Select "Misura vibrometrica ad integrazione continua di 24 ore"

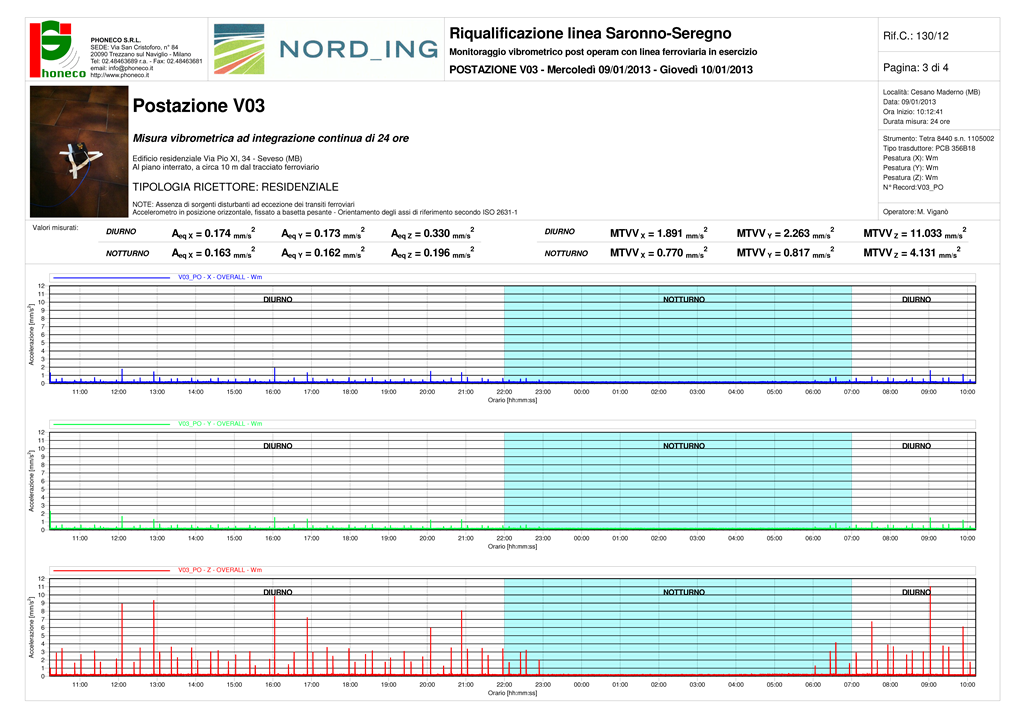pos(271,138)
